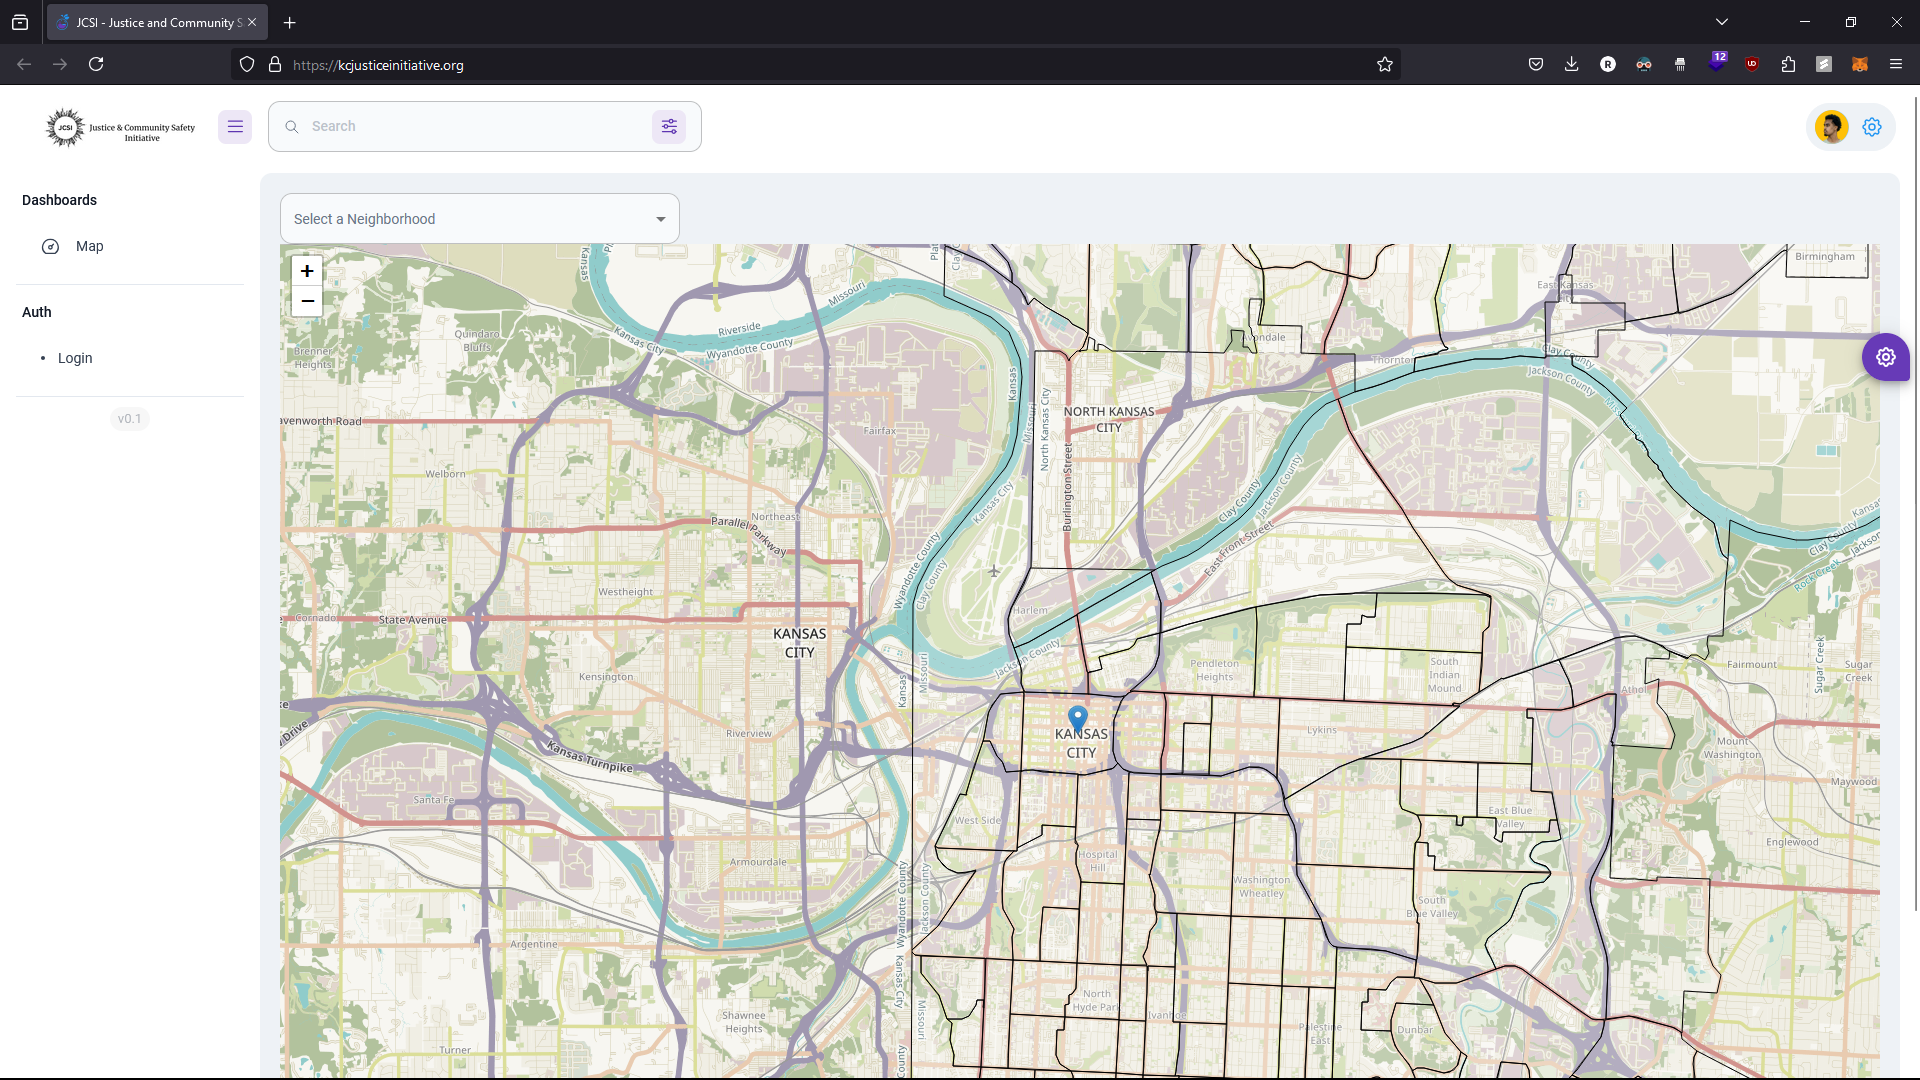Click the browser back arrow

click(24, 64)
